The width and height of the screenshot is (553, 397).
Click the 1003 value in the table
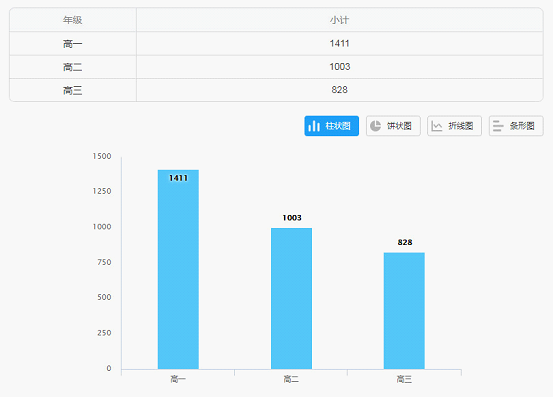click(x=340, y=67)
